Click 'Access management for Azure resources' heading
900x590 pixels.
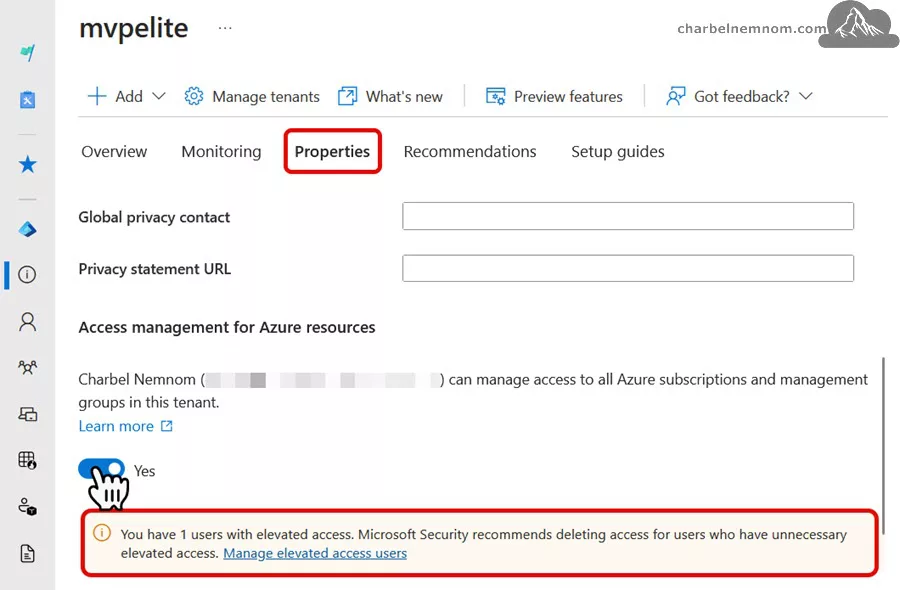click(x=227, y=327)
